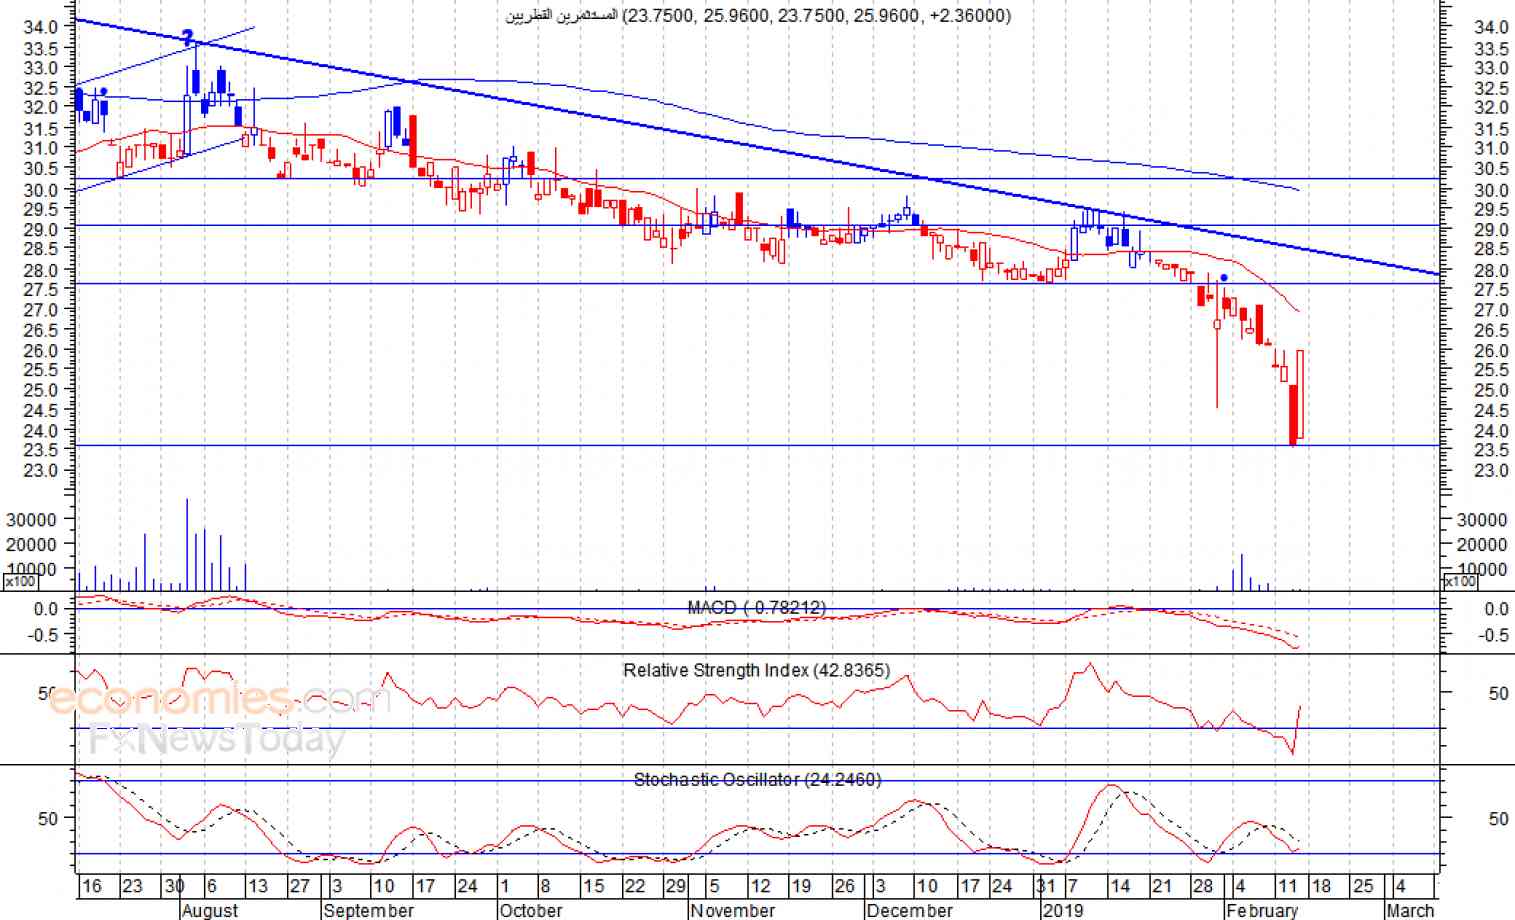The height and width of the screenshot is (920, 1515).
Task: Select the Relative Strength Index (42.8365) label
Action: pyautogui.click(x=756, y=670)
